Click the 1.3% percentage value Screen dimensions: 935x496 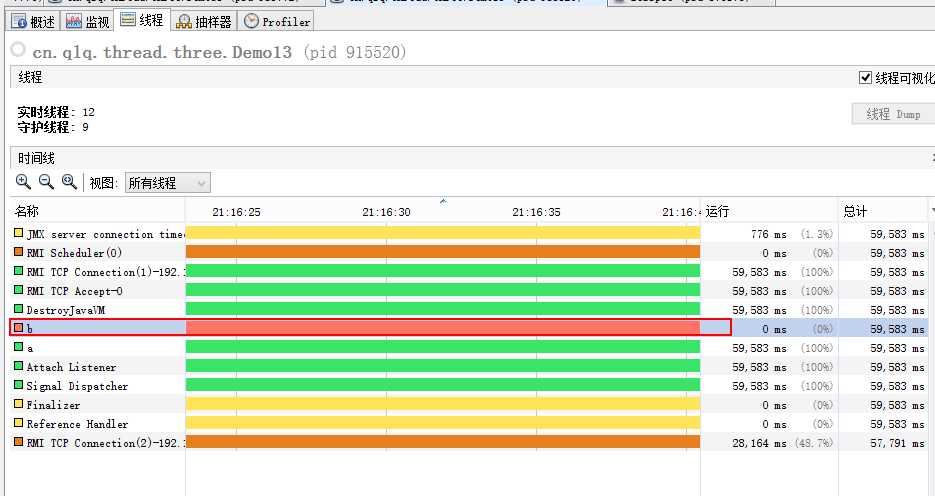[817, 234]
